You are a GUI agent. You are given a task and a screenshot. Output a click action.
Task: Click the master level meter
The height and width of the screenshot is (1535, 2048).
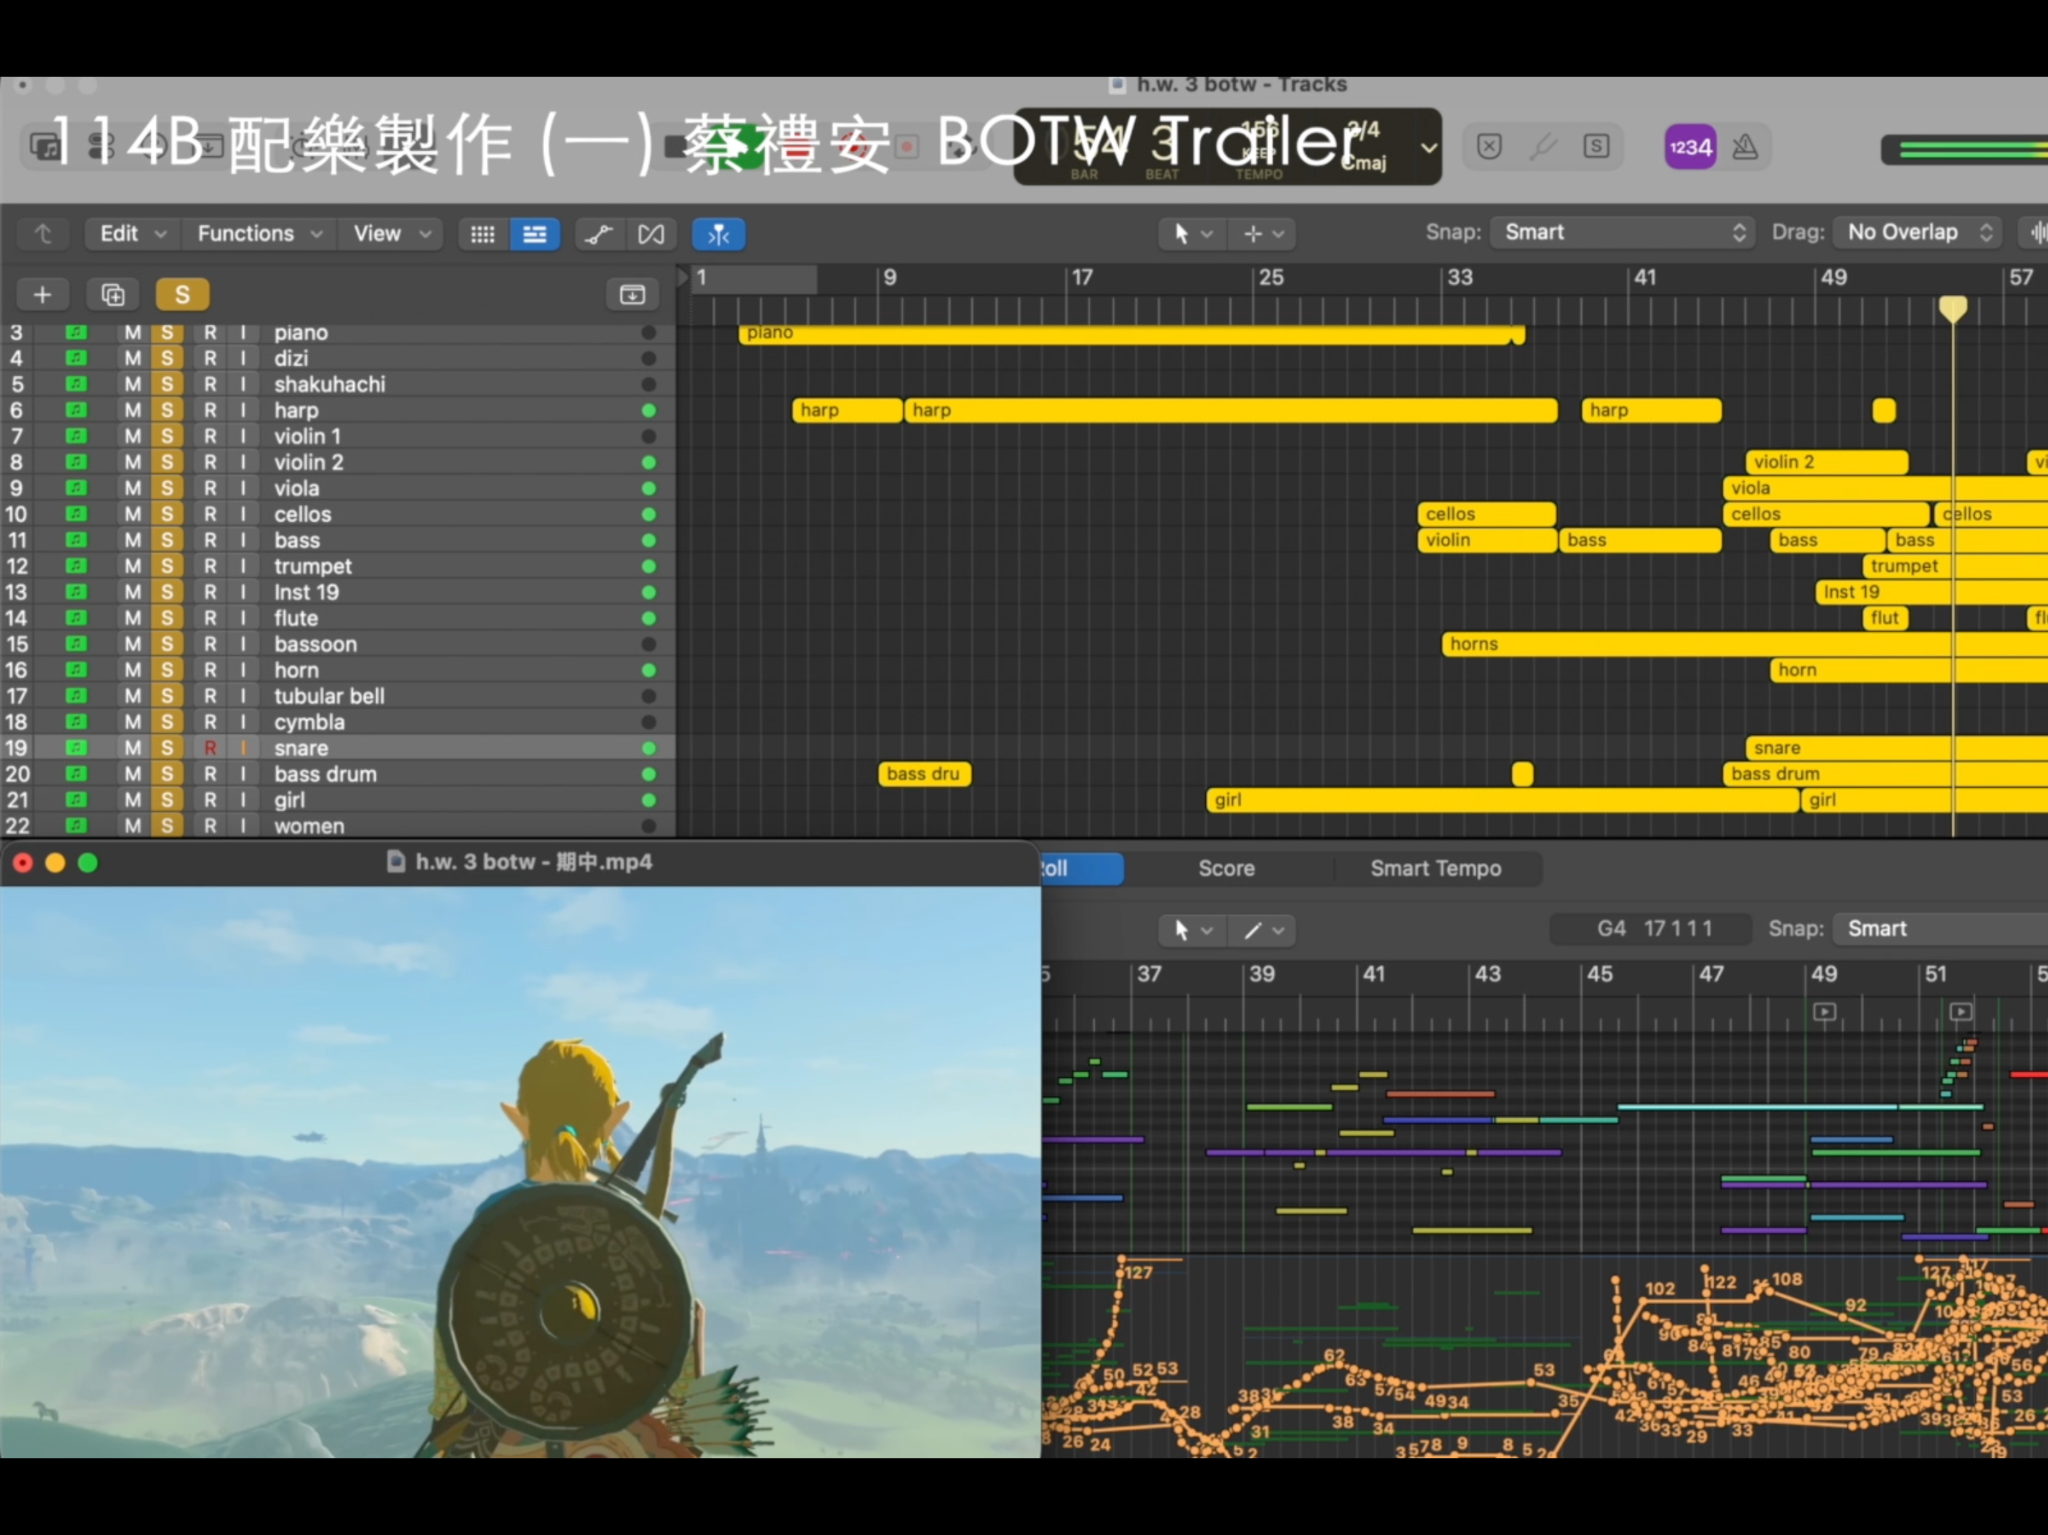1964,149
